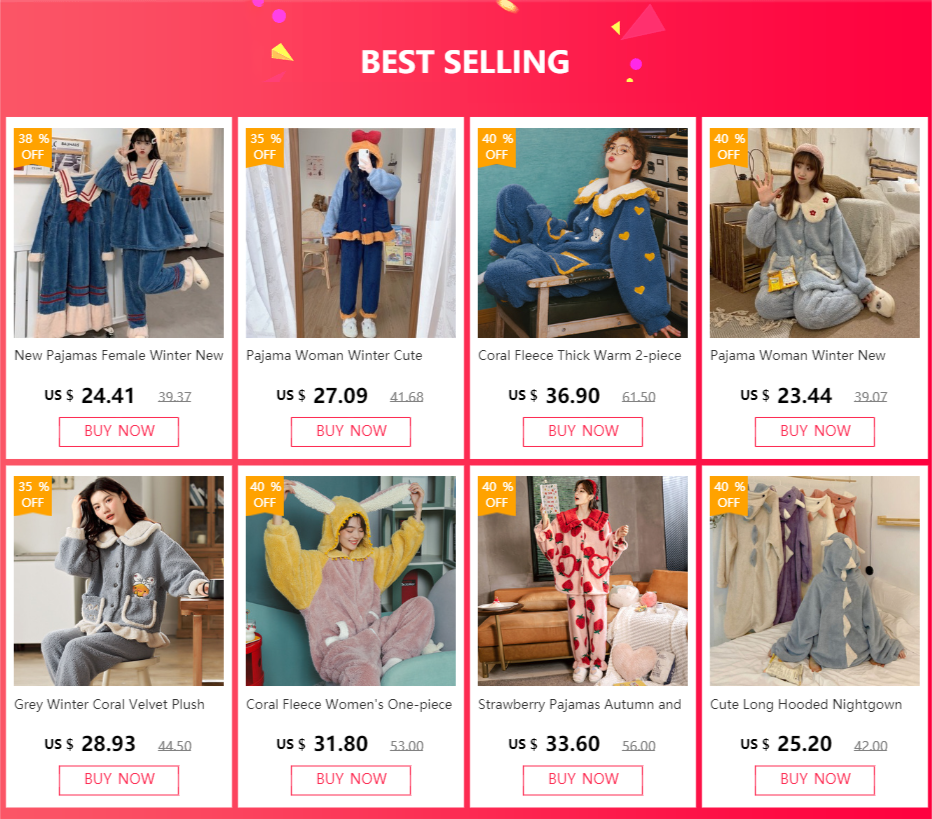The image size is (932, 819).
Task: Click BUY NOW for Cute Long Hooded Nightgown
Action: [815, 780]
